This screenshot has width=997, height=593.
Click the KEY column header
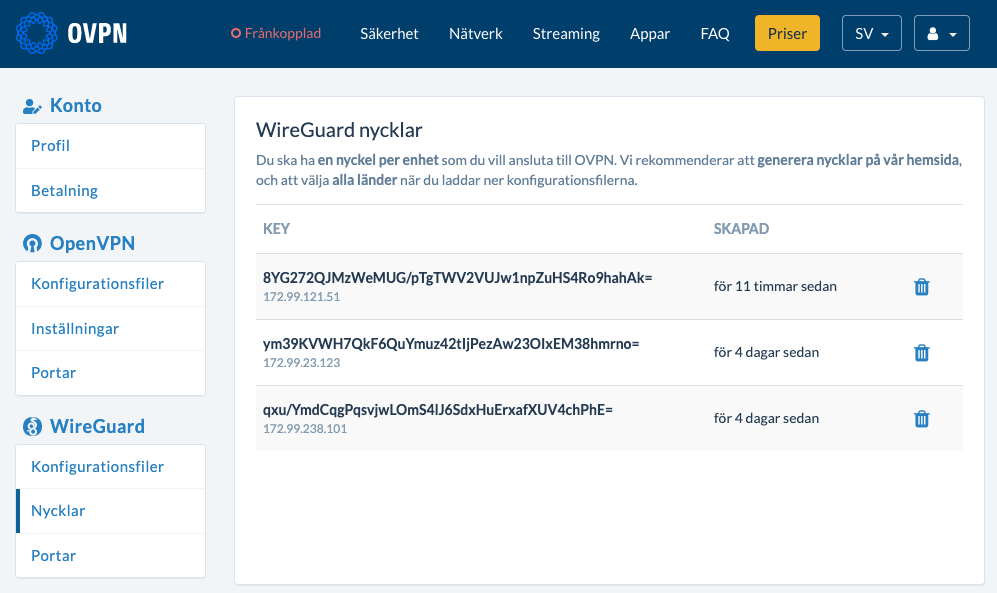277,229
